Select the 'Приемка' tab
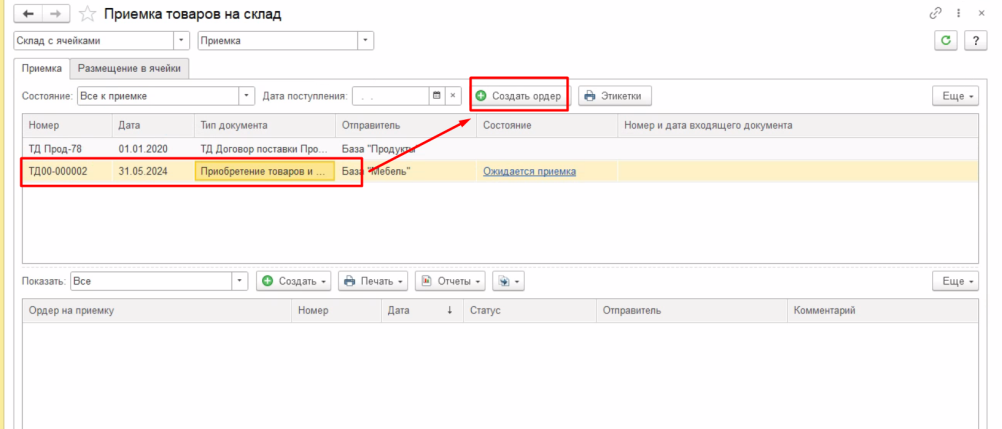This screenshot has height=429, width=1002. coord(42,68)
